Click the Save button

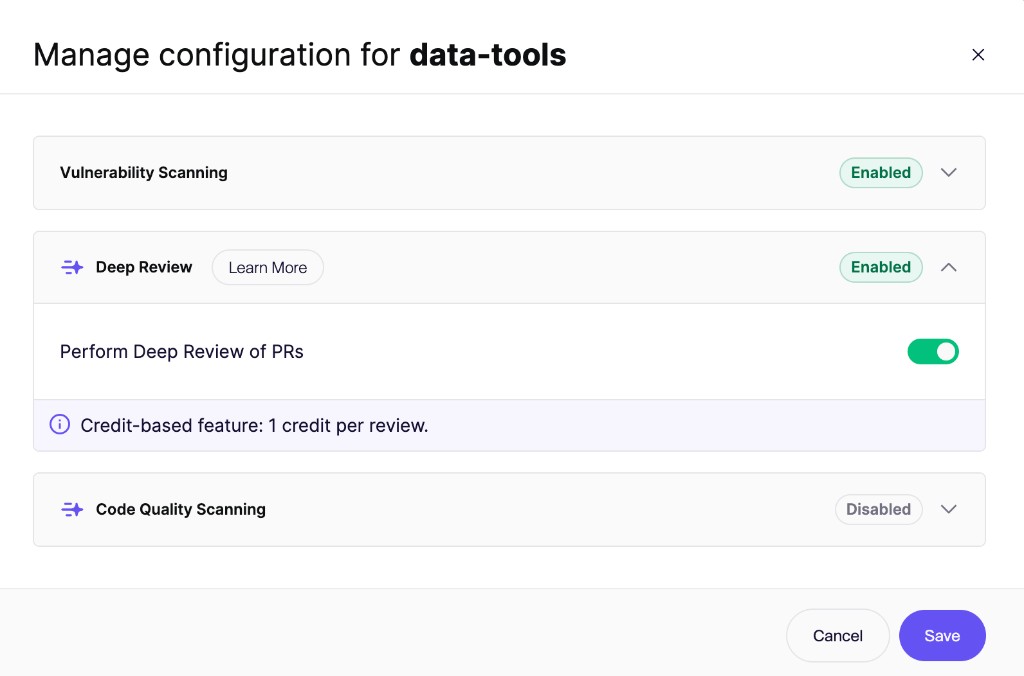point(942,636)
